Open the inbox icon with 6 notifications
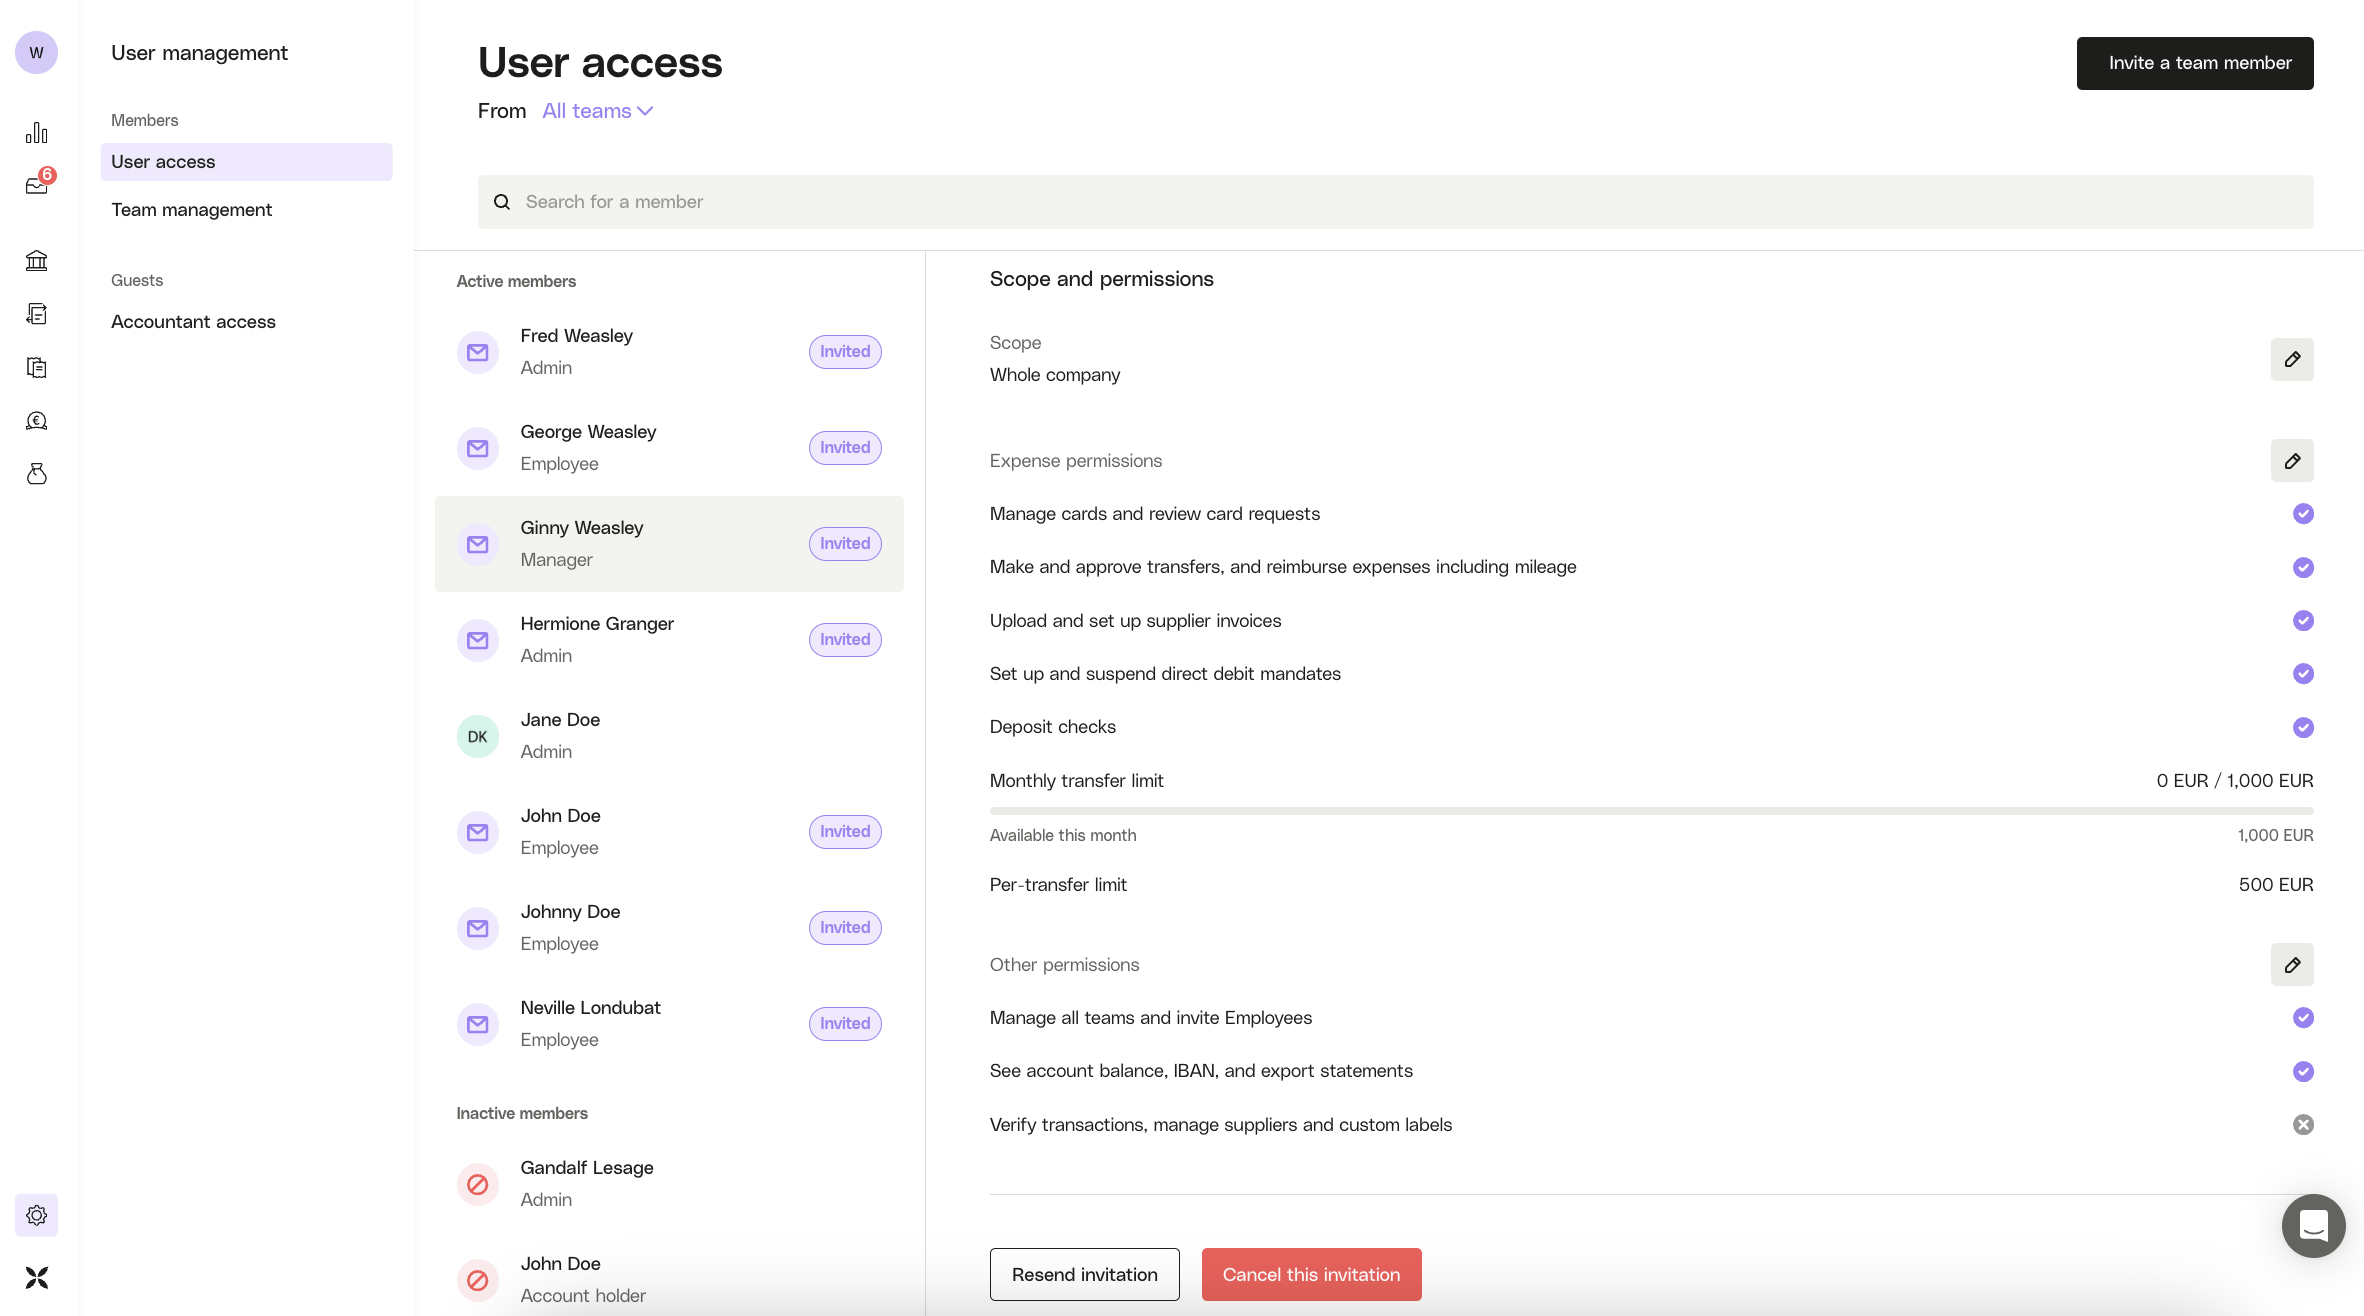2364x1316 pixels. tap(37, 185)
